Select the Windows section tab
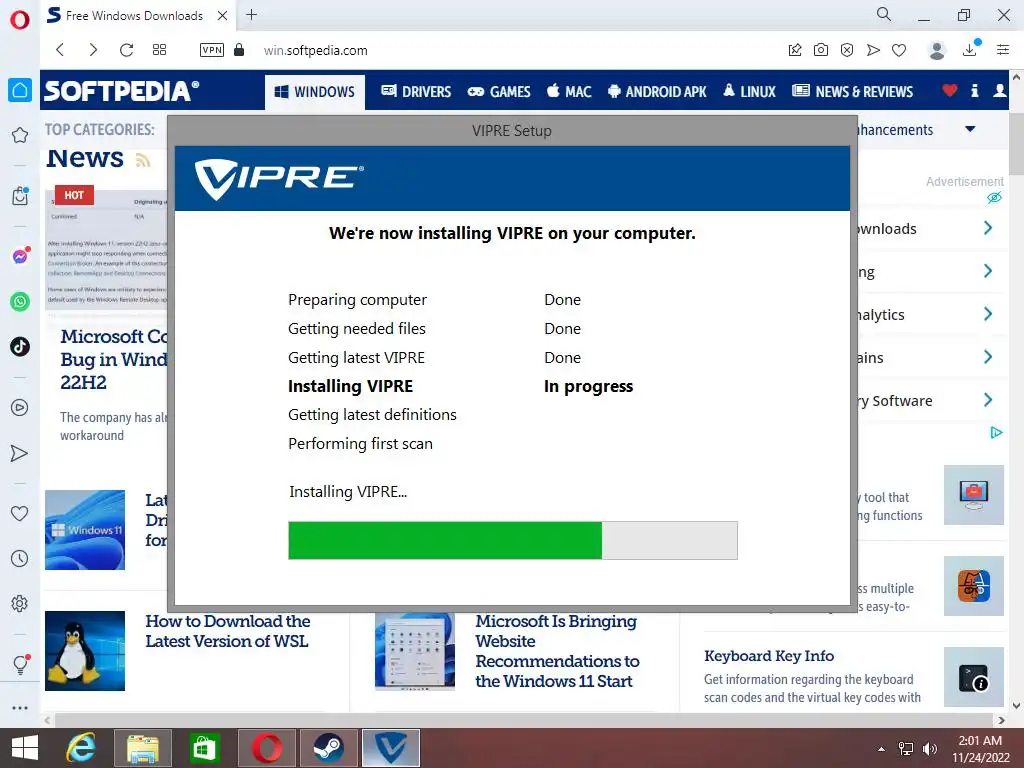 (x=315, y=92)
